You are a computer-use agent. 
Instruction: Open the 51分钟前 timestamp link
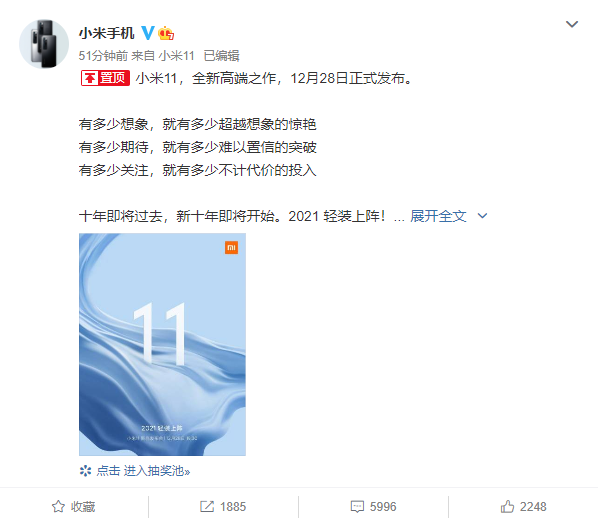coord(103,56)
